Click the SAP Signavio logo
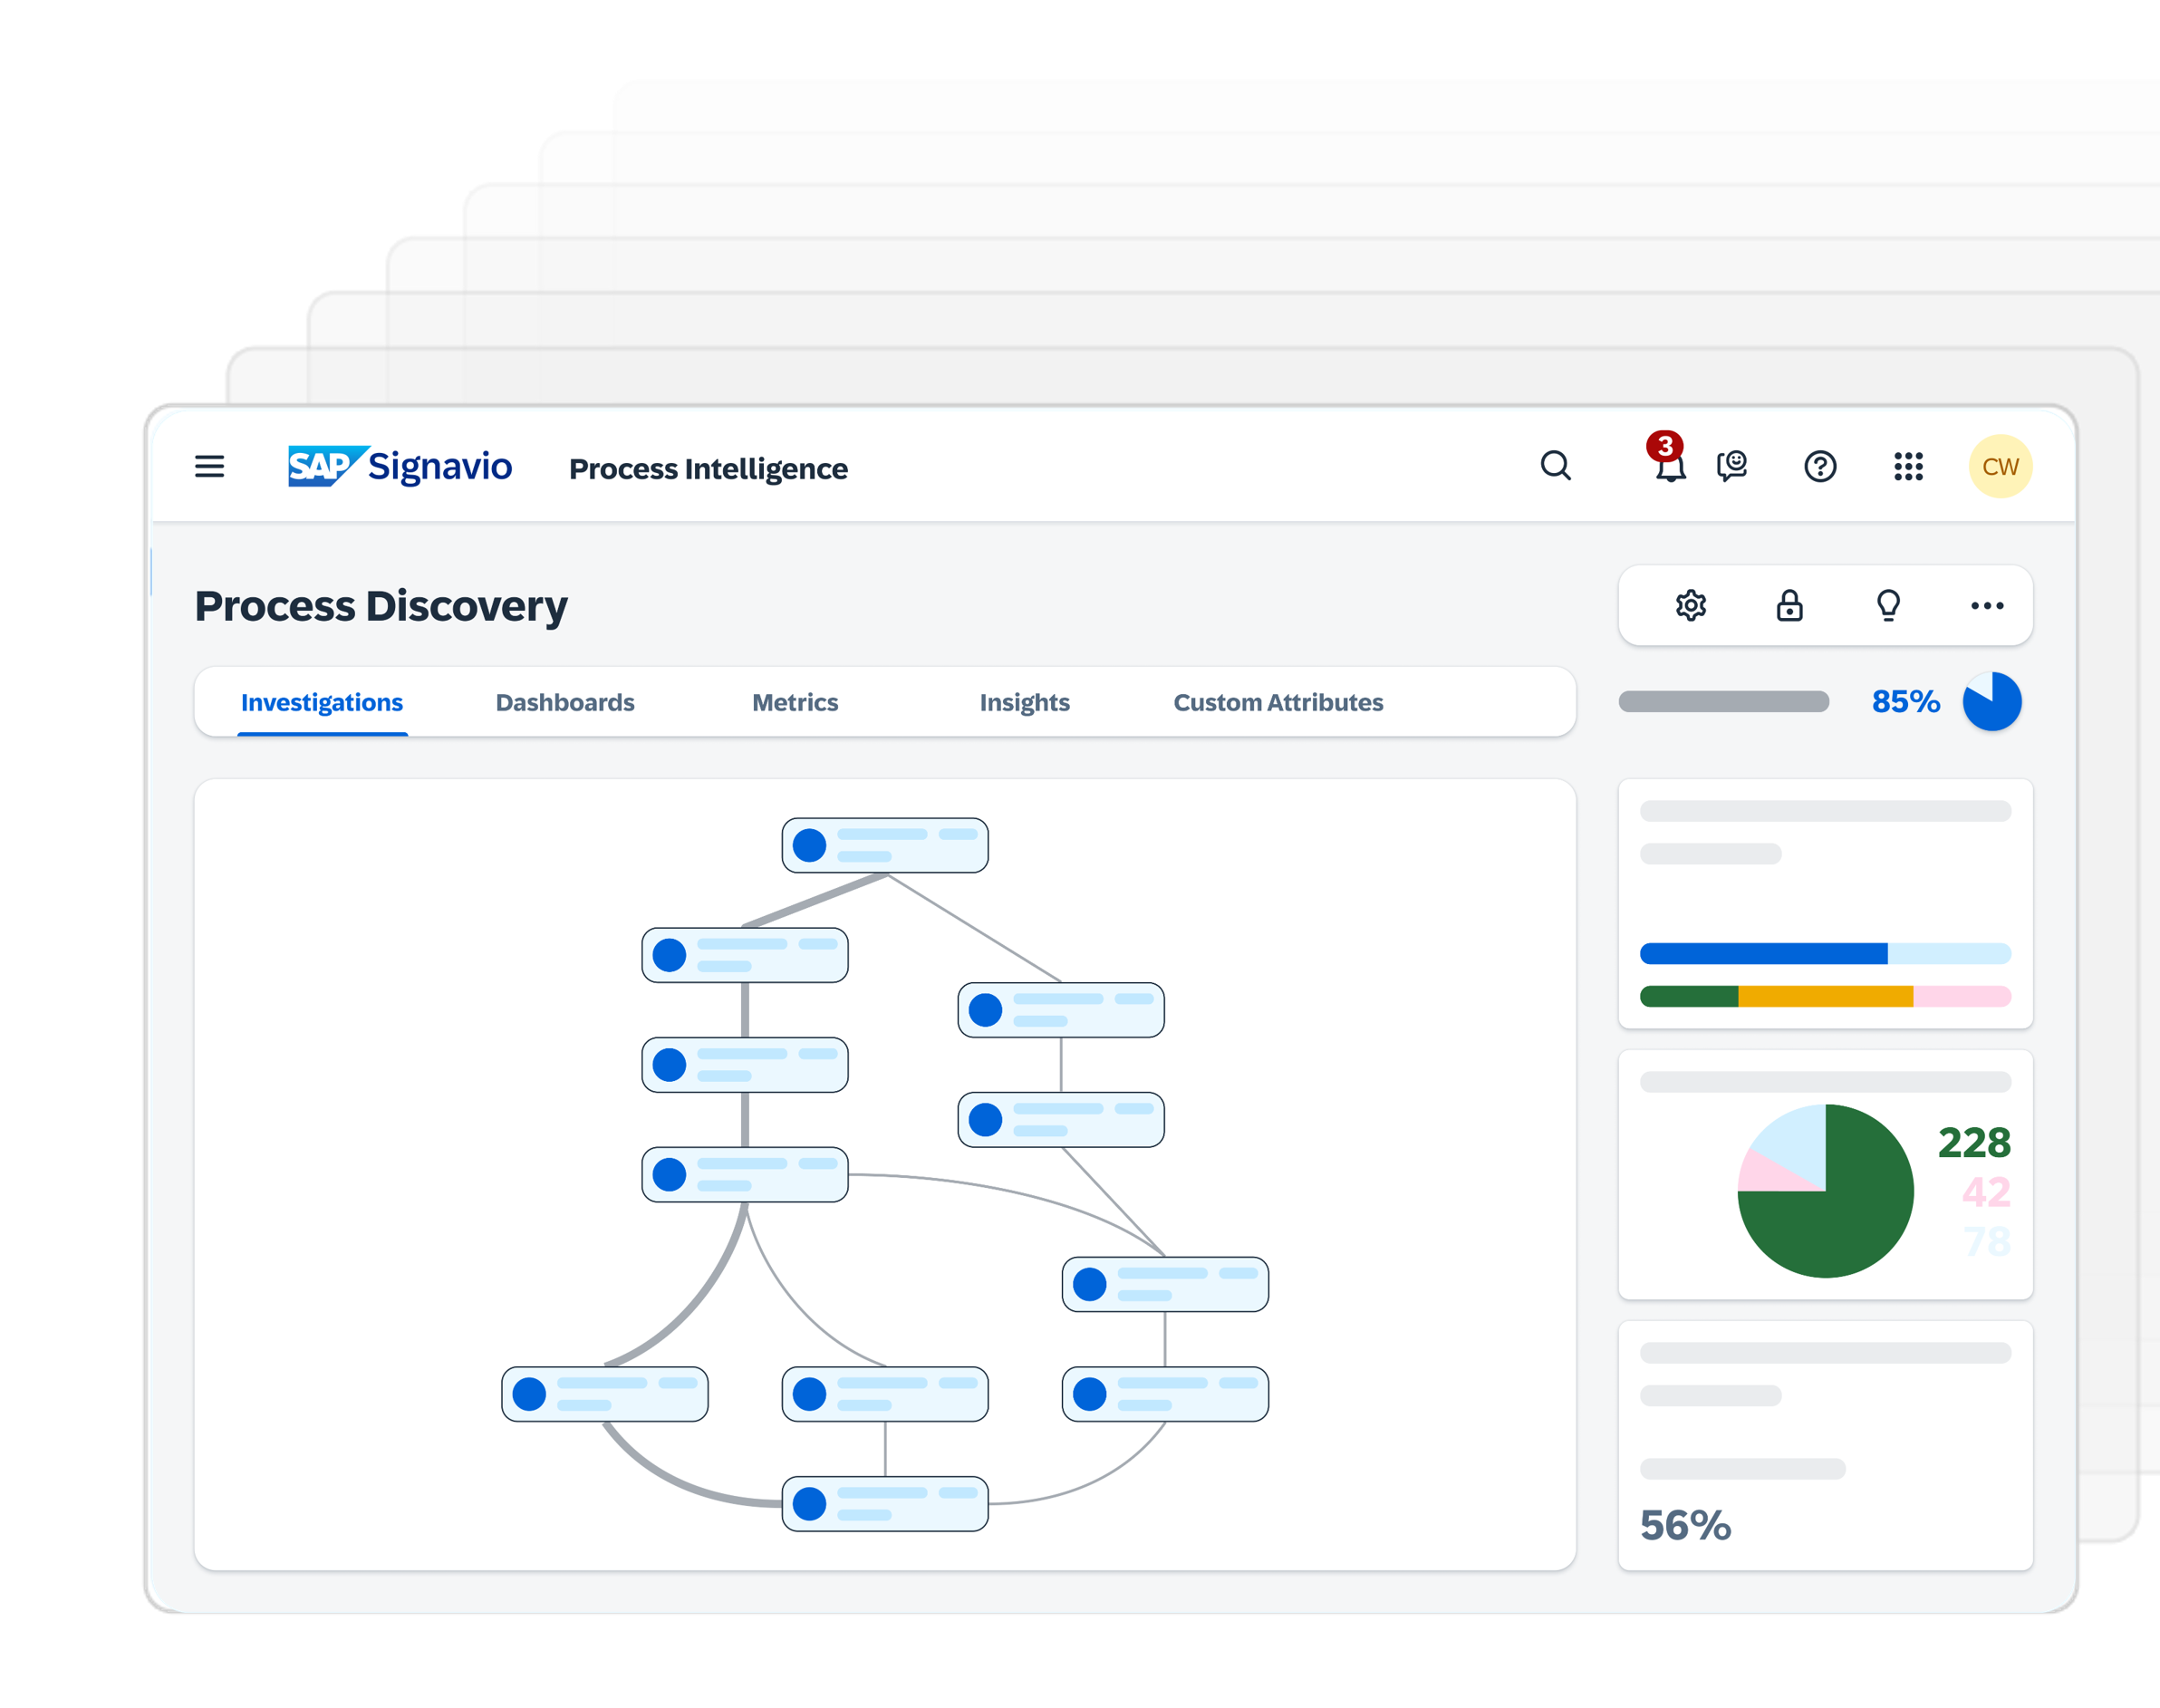Image resolution: width=2160 pixels, height=1708 pixels. coord(400,466)
